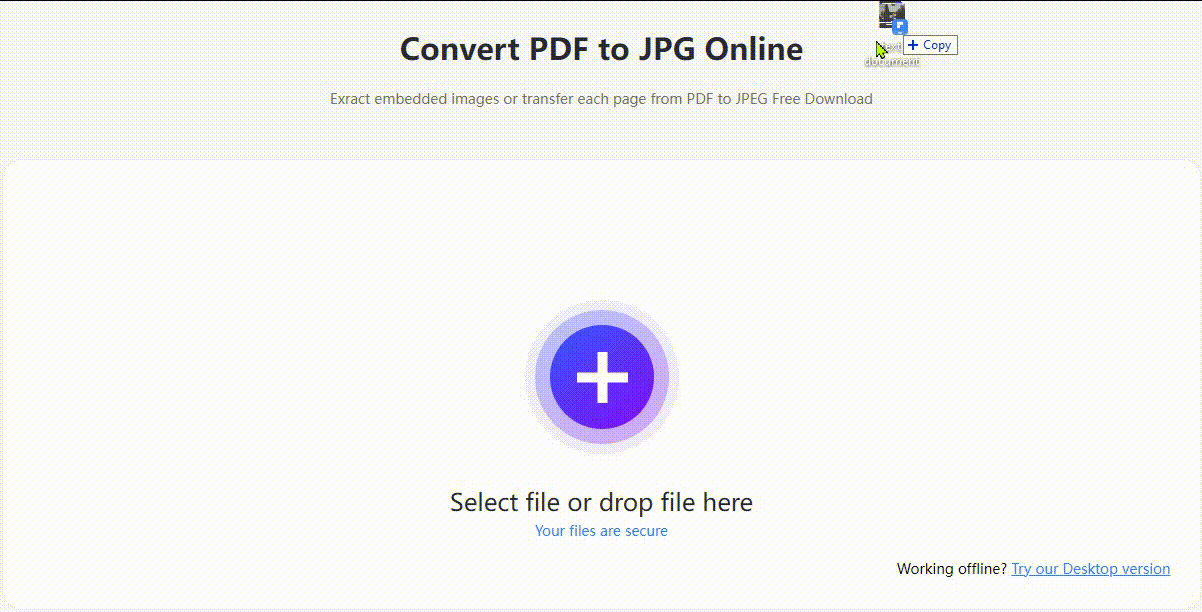The image size is (1202, 612).
Task: Activate the add-document icon in the drop zone
Action: [x=600, y=377]
